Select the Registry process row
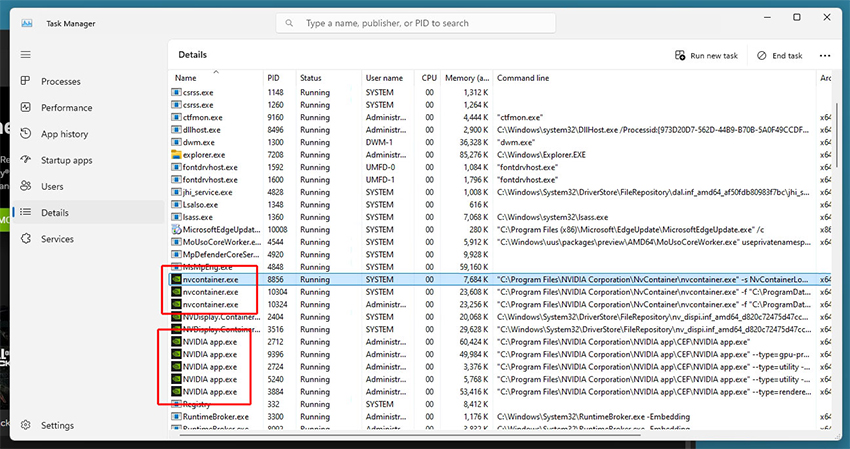 pyautogui.click(x=500, y=404)
